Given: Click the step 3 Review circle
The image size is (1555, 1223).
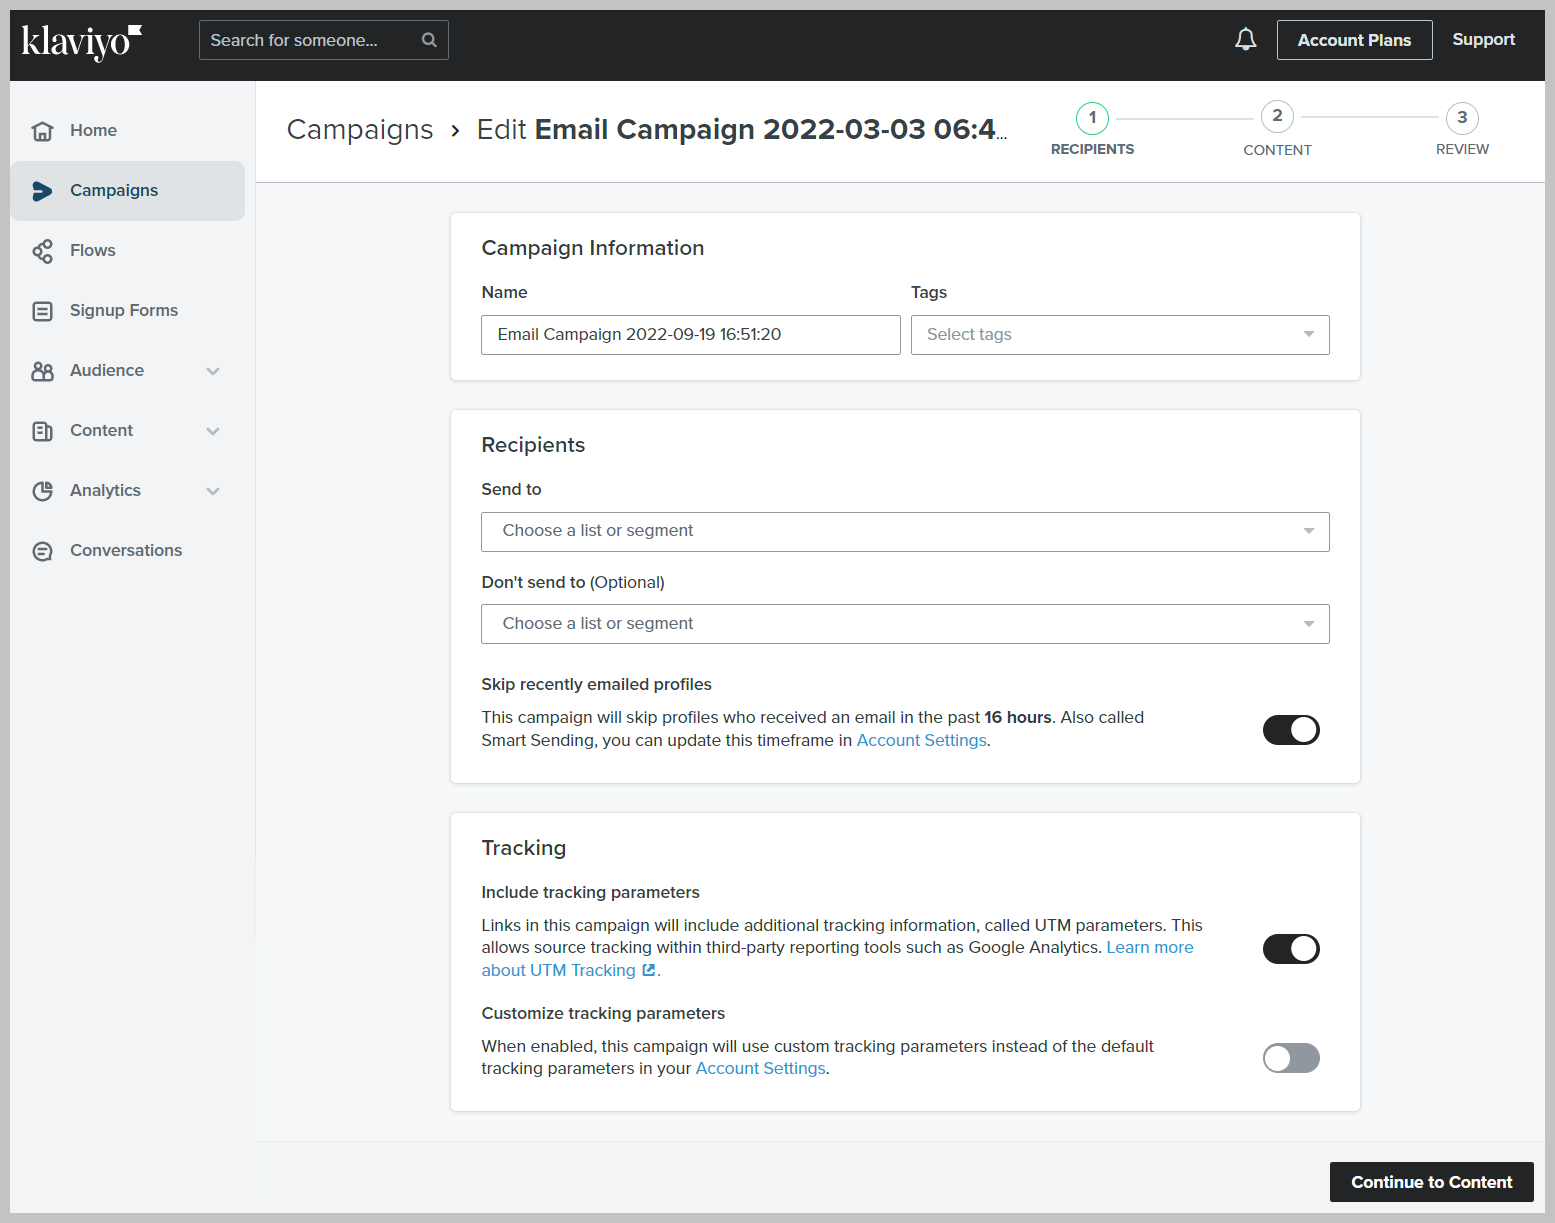Looking at the screenshot, I should coord(1462,118).
